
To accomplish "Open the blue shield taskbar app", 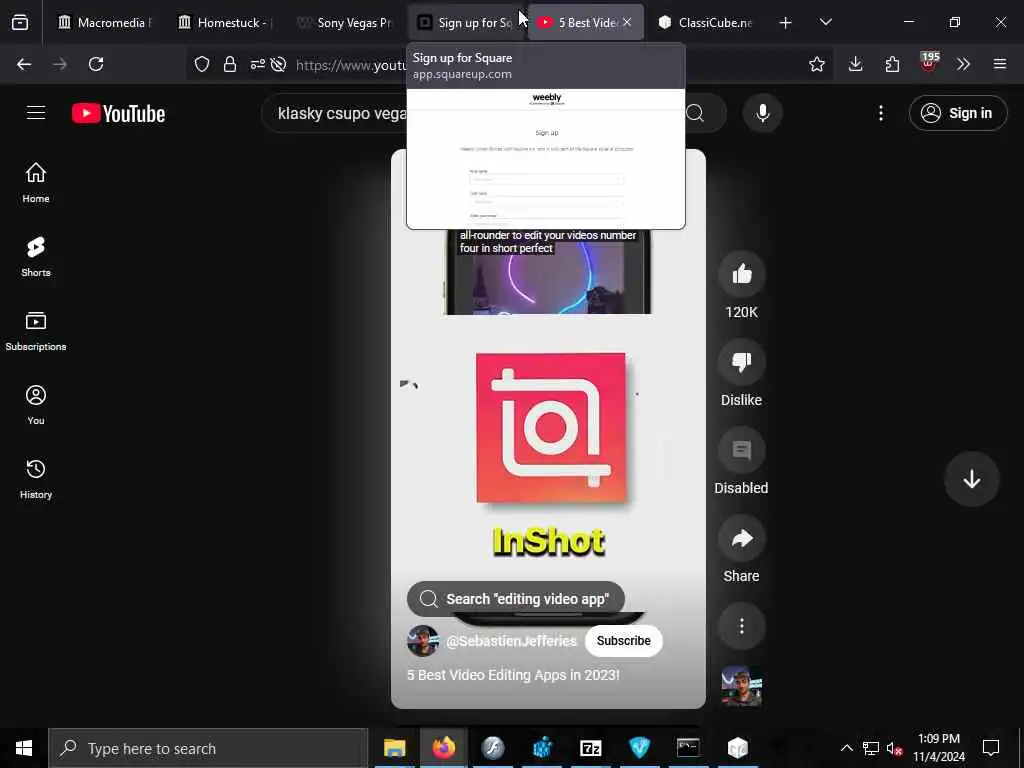I will tap(639, 748).
